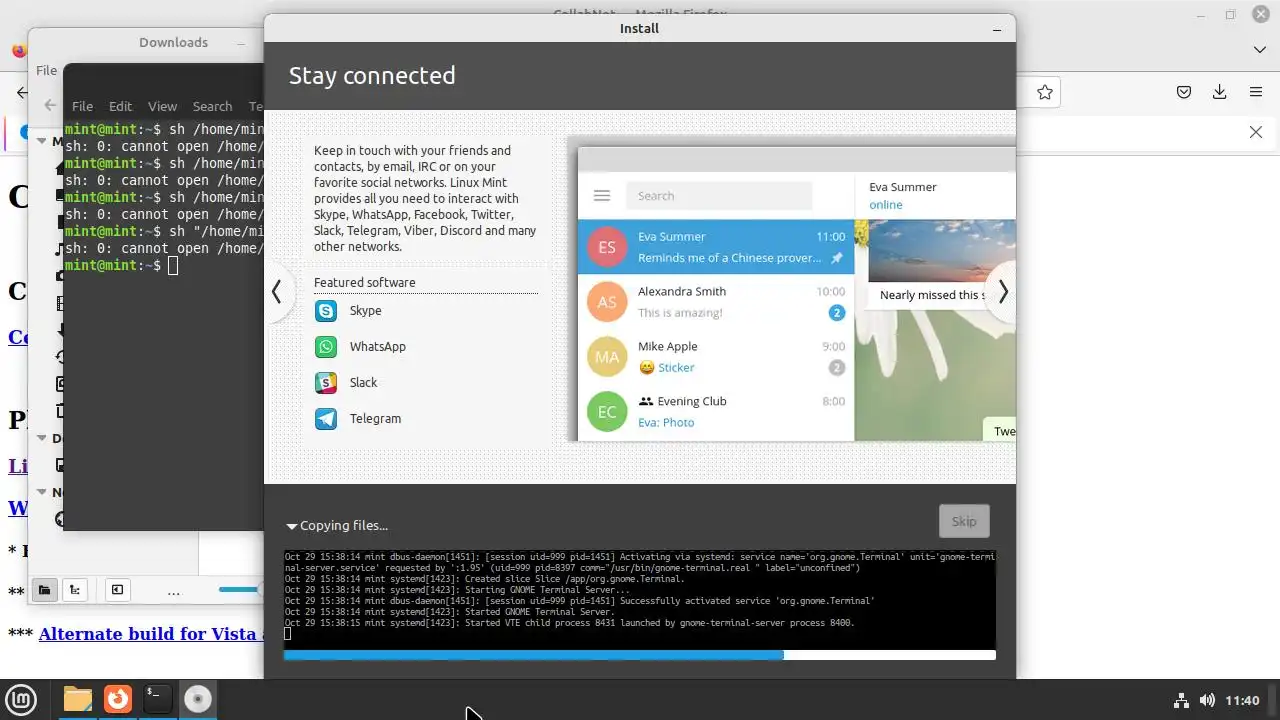Click the Featured software label

point(364,282)
